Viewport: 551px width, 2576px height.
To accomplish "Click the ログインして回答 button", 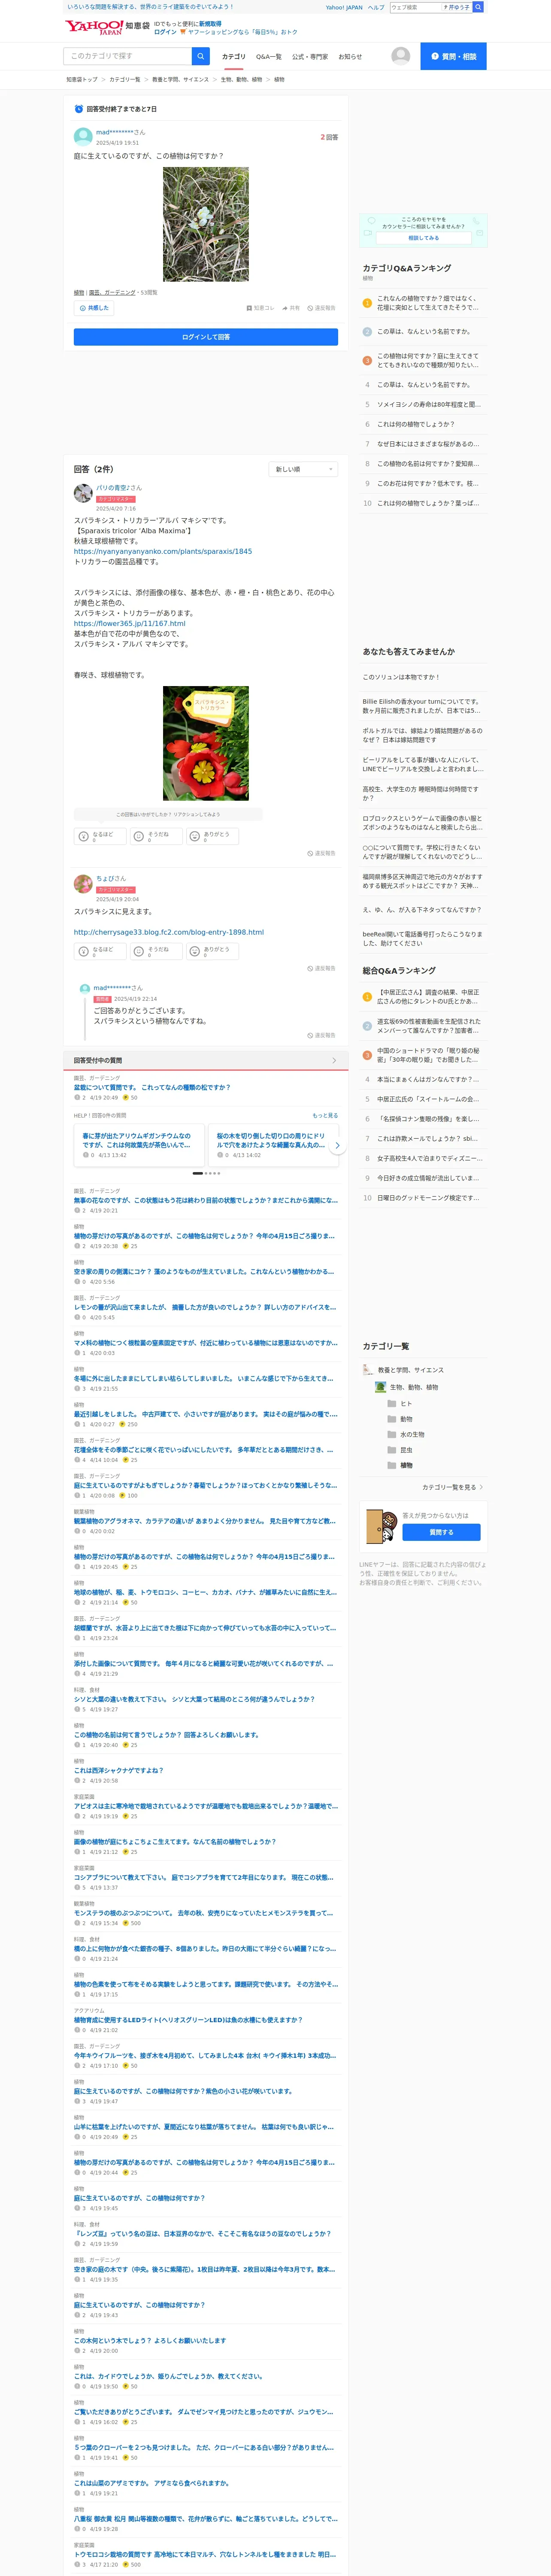I will (x=206, y=337).
